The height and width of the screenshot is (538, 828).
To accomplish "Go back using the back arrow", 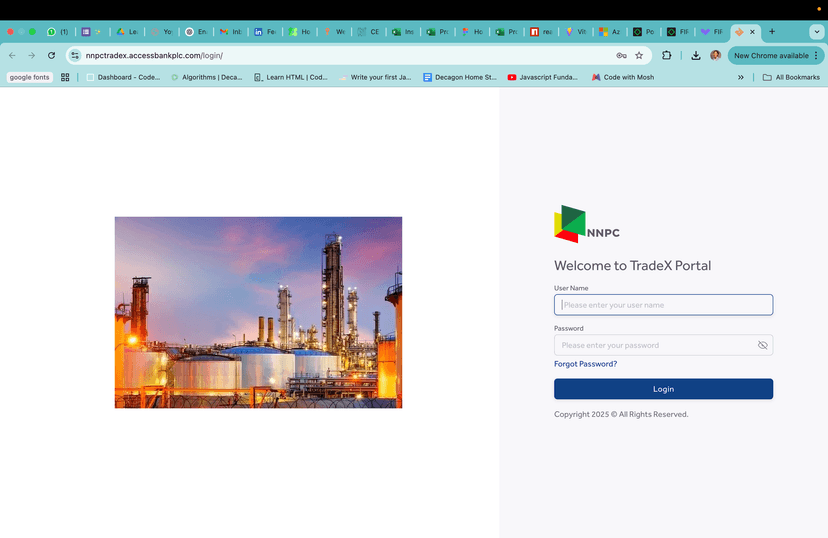I will 12,56.
